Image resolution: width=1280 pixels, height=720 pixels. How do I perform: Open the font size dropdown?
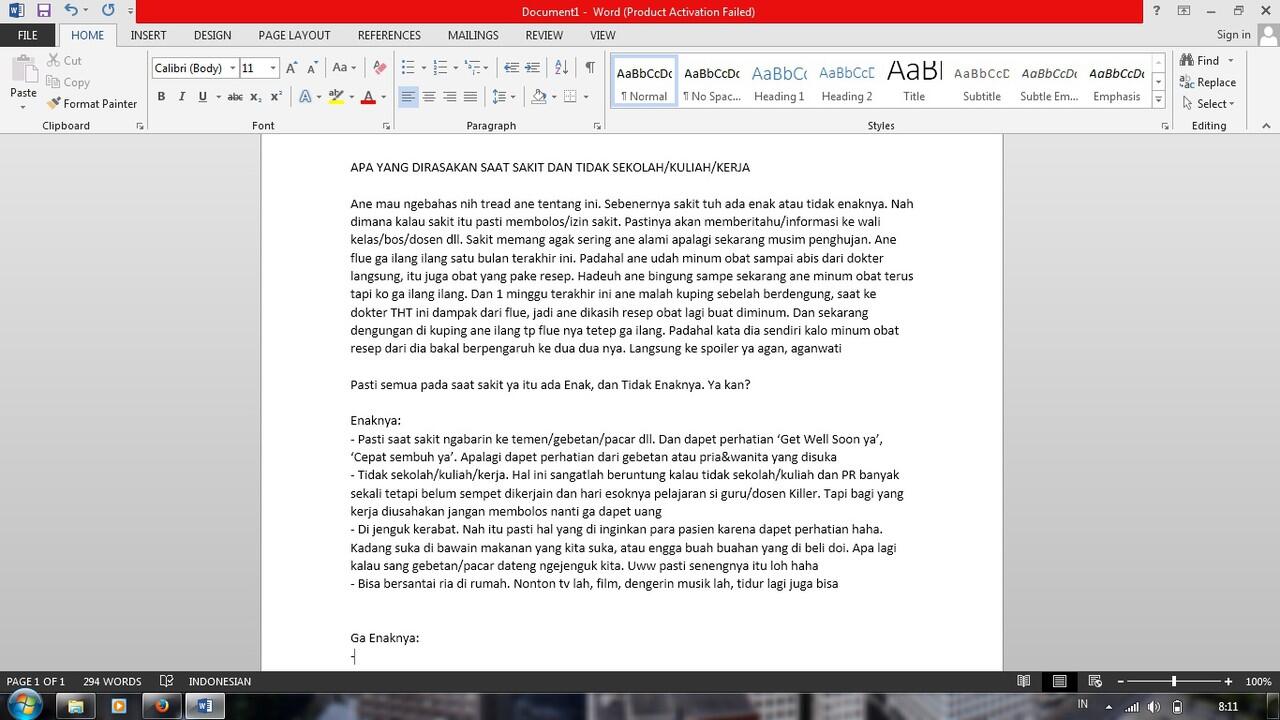pyautogui.click(x=274, y=68)
